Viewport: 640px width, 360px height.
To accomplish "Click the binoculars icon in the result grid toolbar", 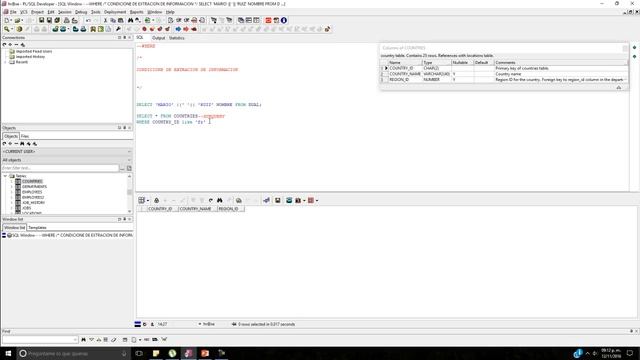I will (x=220, y=200).
